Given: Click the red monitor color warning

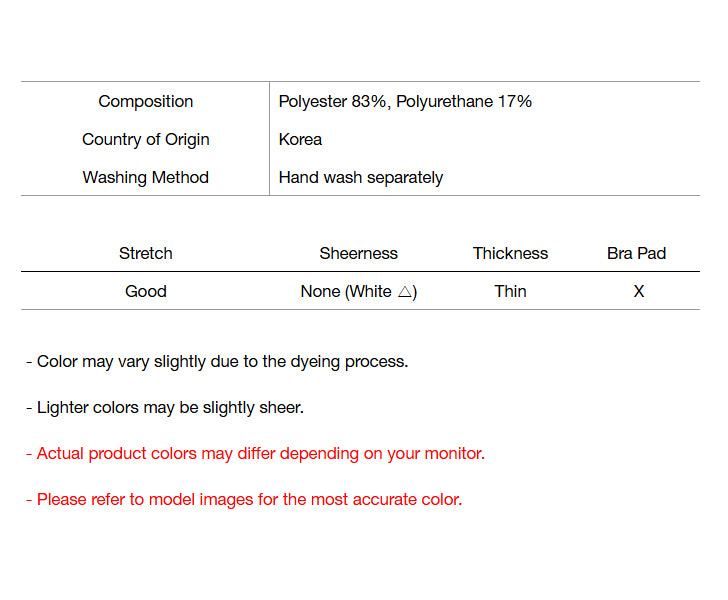Looking at the screenshot, I should (255, 454).
